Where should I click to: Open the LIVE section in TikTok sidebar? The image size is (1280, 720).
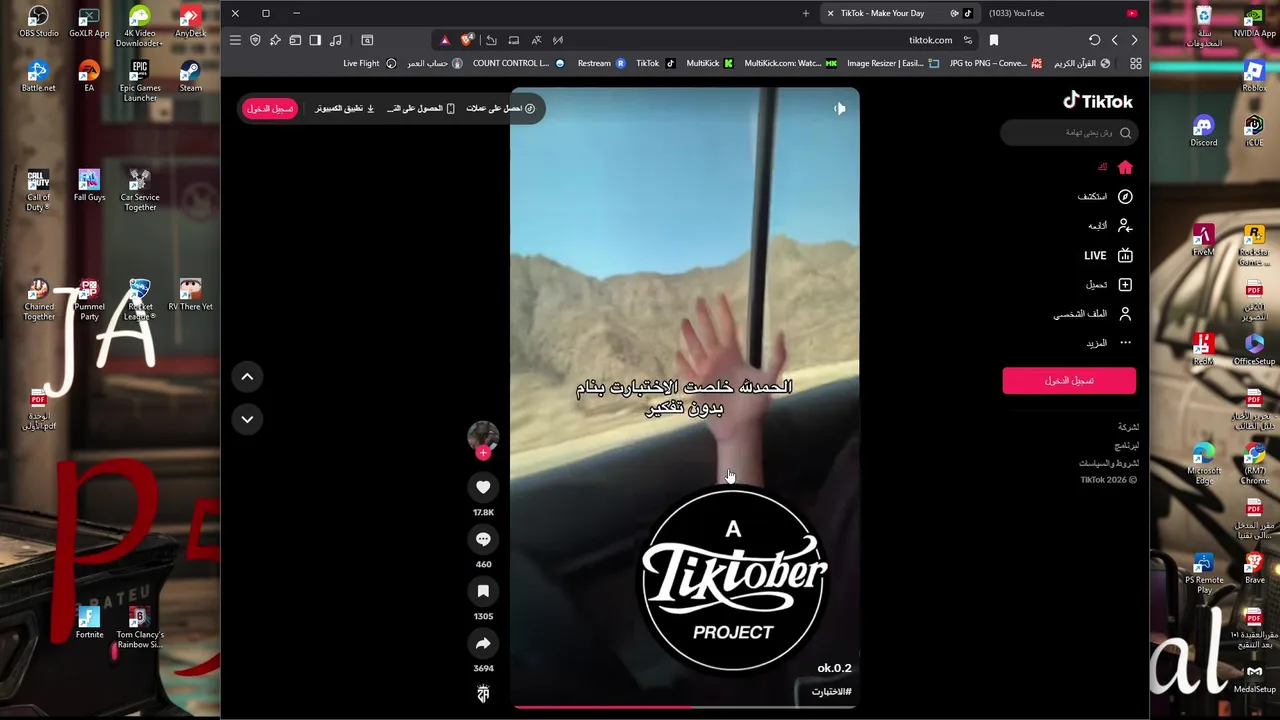tap(1108, 256)
